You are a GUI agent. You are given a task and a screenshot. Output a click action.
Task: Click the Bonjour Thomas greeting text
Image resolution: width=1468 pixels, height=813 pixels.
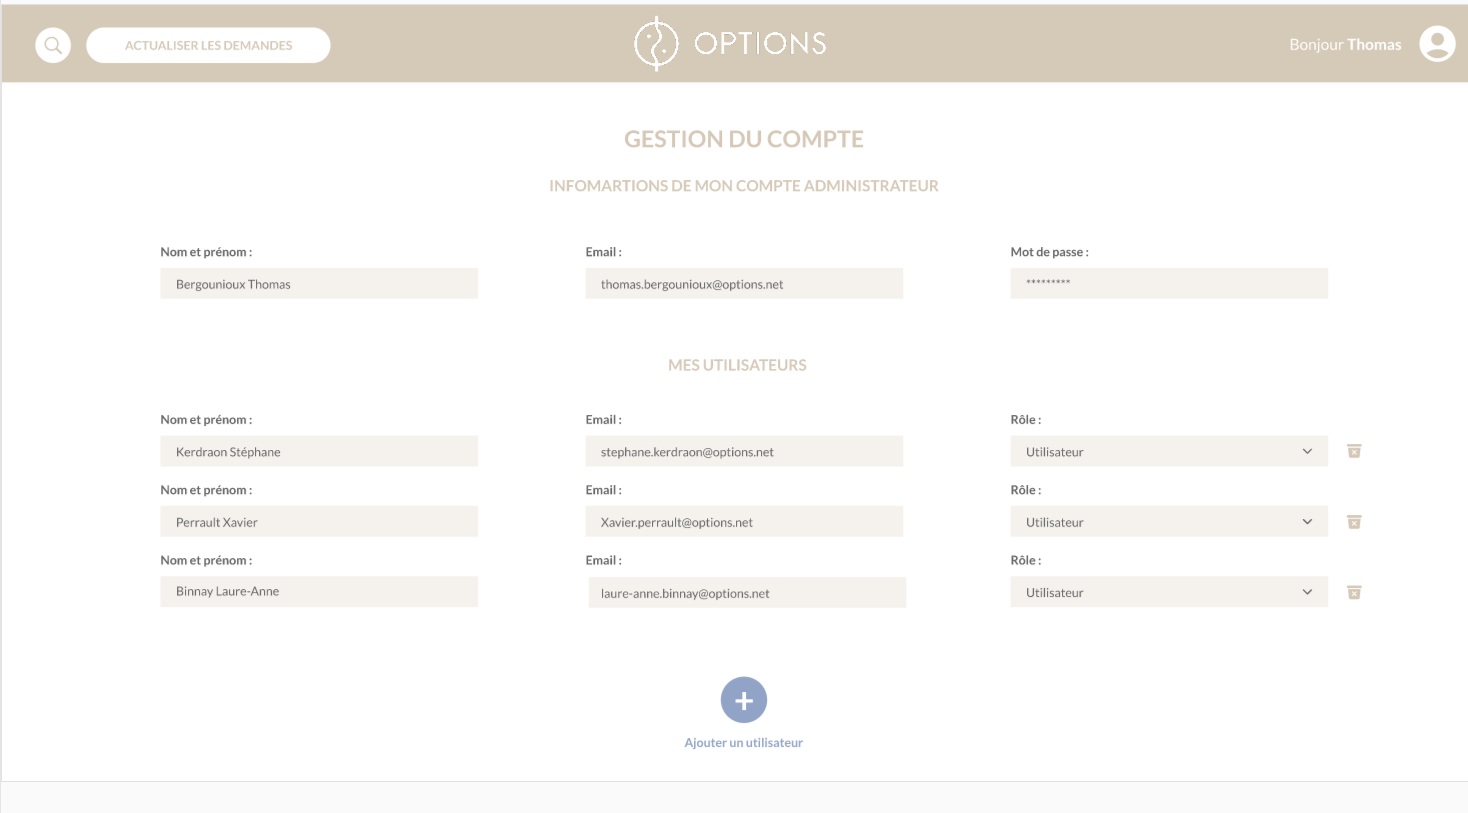click(x=1344, y=45)
